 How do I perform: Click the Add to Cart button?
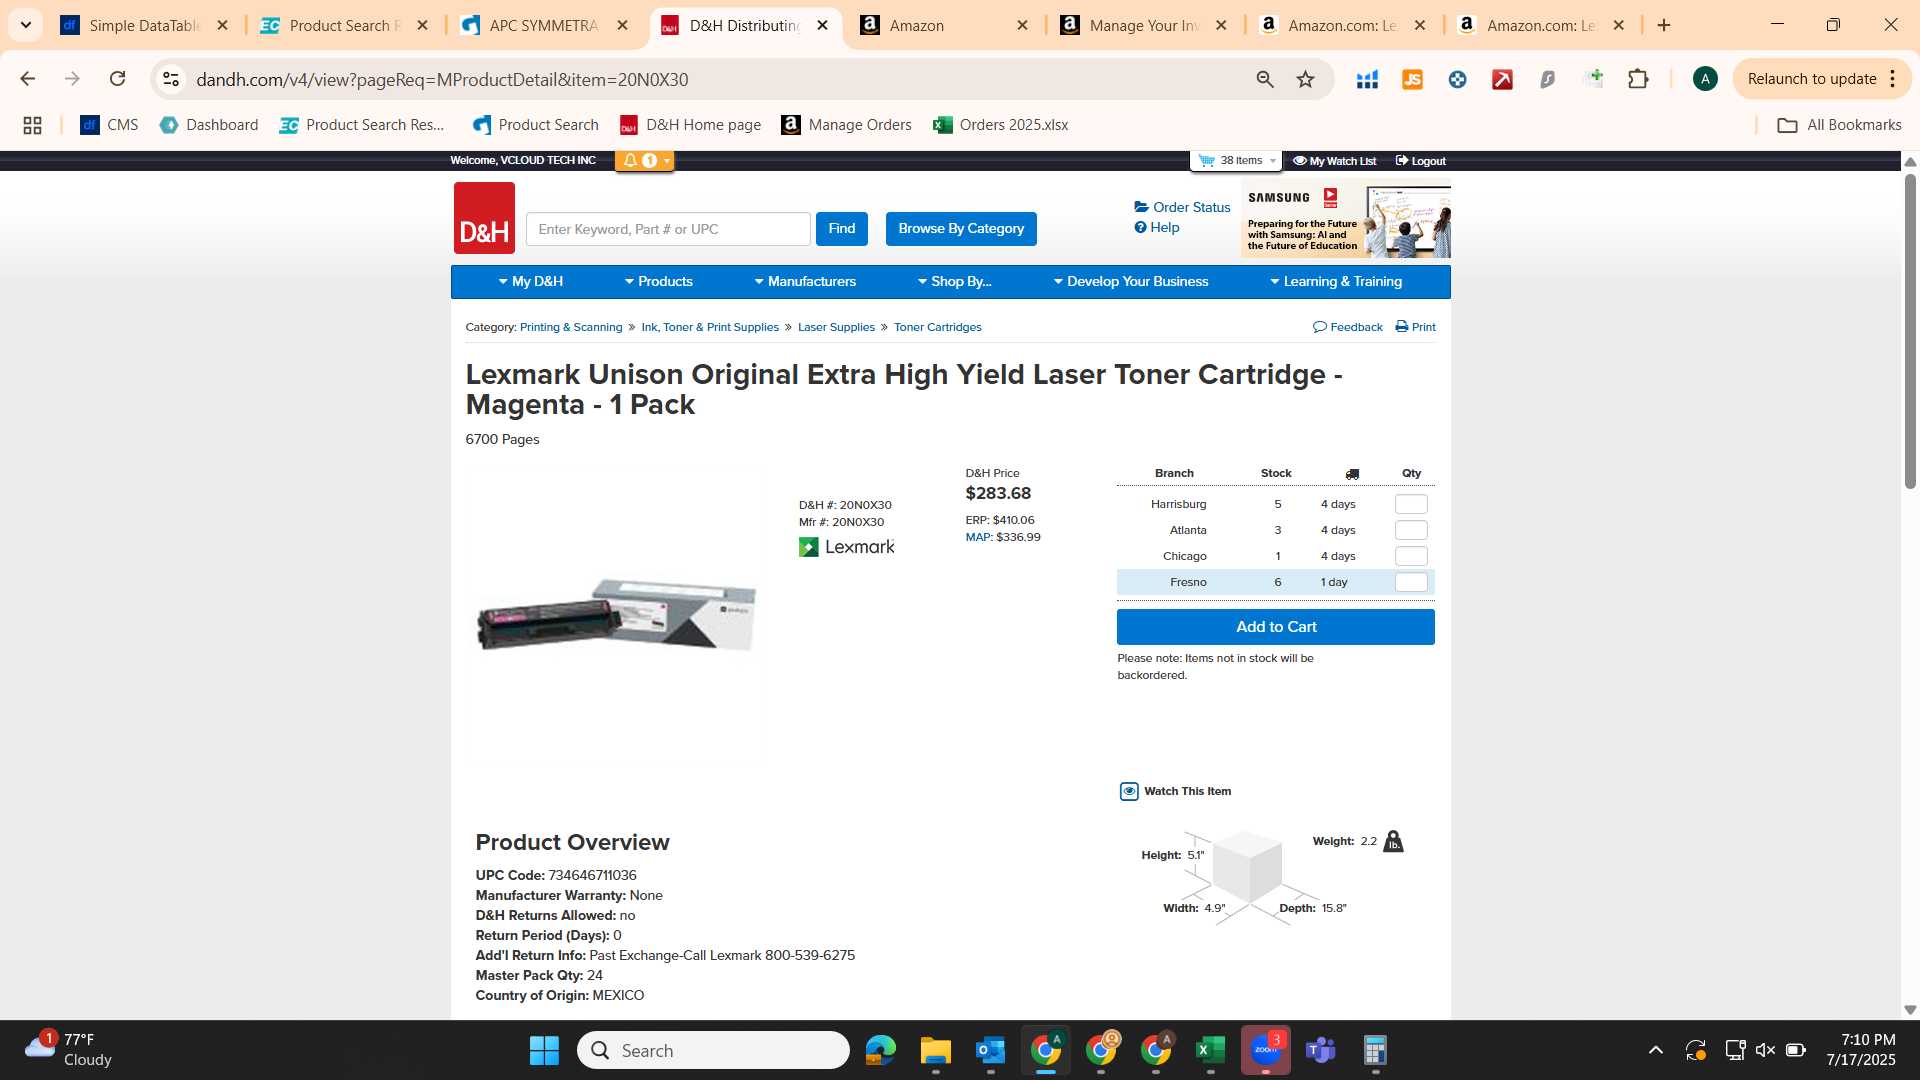(1275, 627)
